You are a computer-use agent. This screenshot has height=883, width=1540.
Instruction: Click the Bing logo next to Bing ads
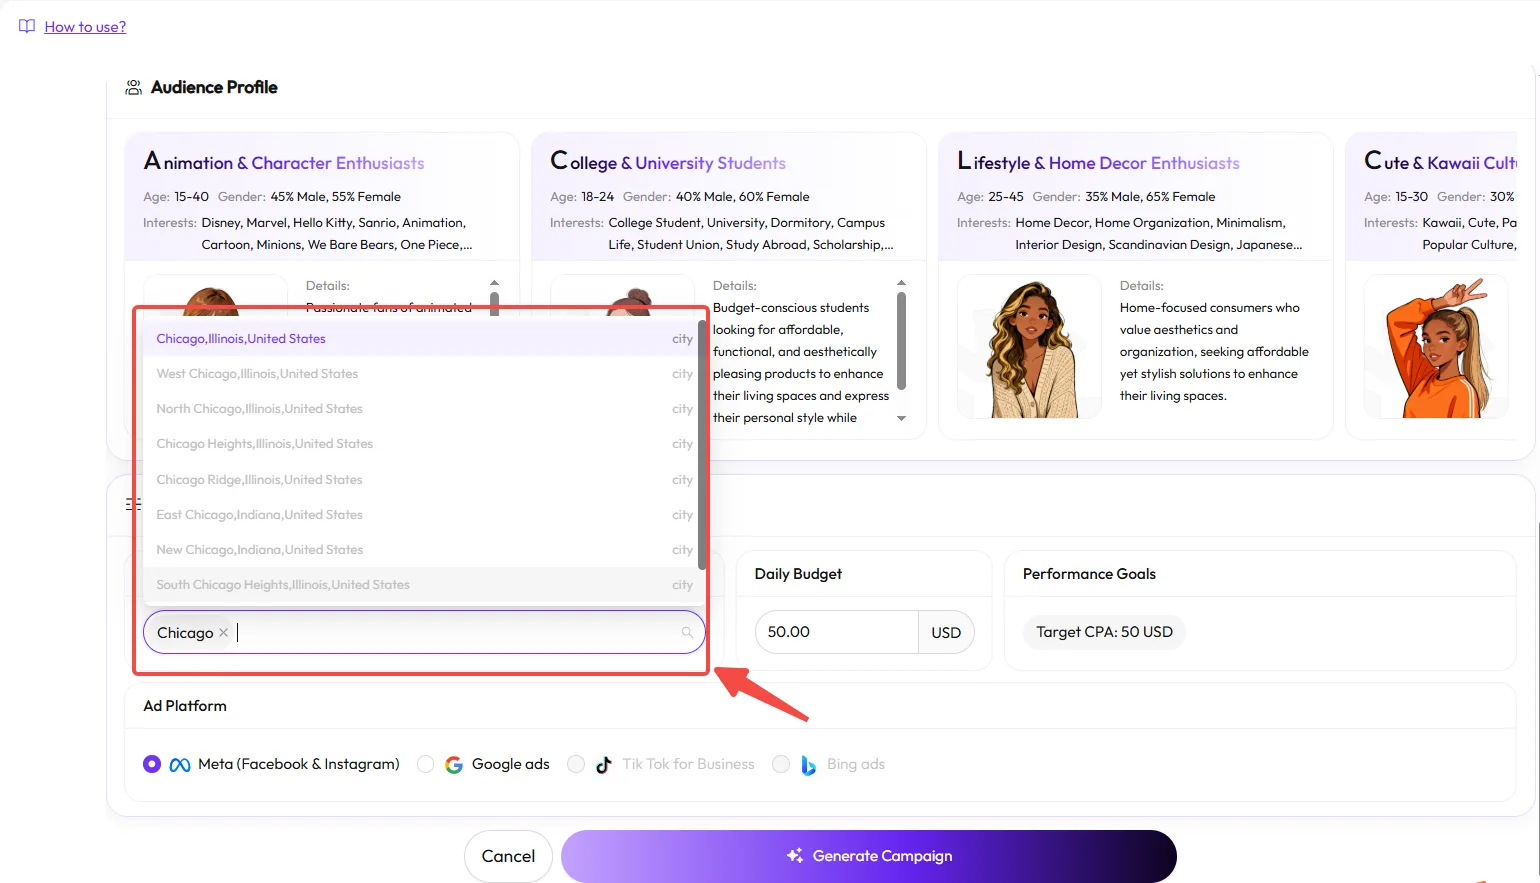click(809, 765)
